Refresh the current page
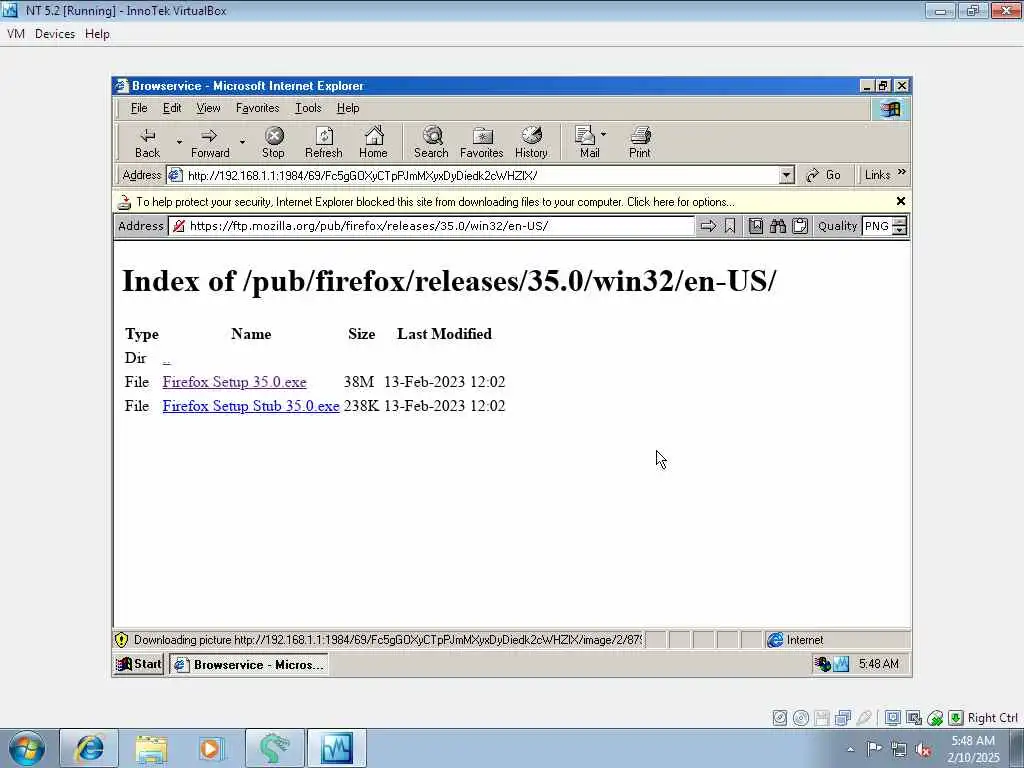The height and width of the screenshot is (768, 1024). pos(324,143)
